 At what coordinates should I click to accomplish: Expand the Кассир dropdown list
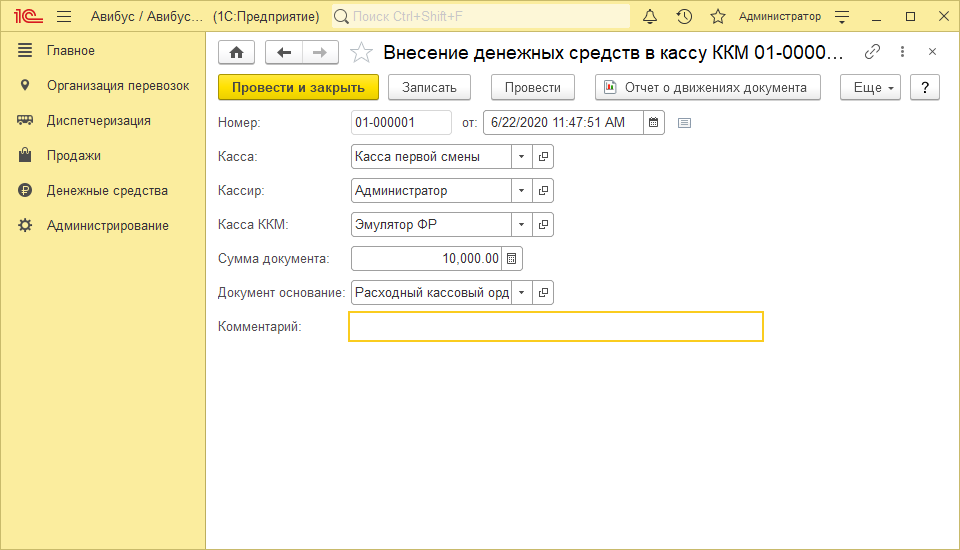[521, 191]
